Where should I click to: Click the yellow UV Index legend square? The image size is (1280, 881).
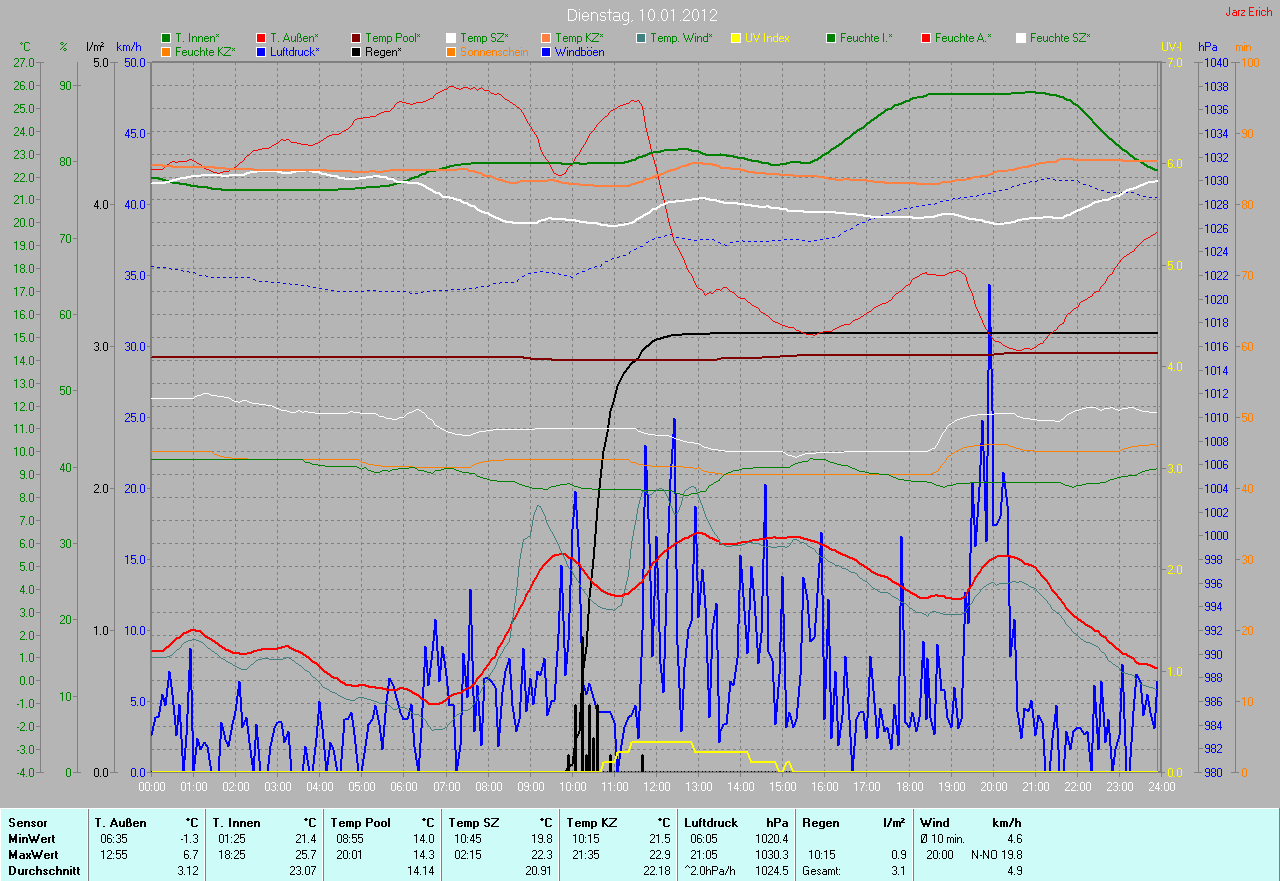pos(736,38)
